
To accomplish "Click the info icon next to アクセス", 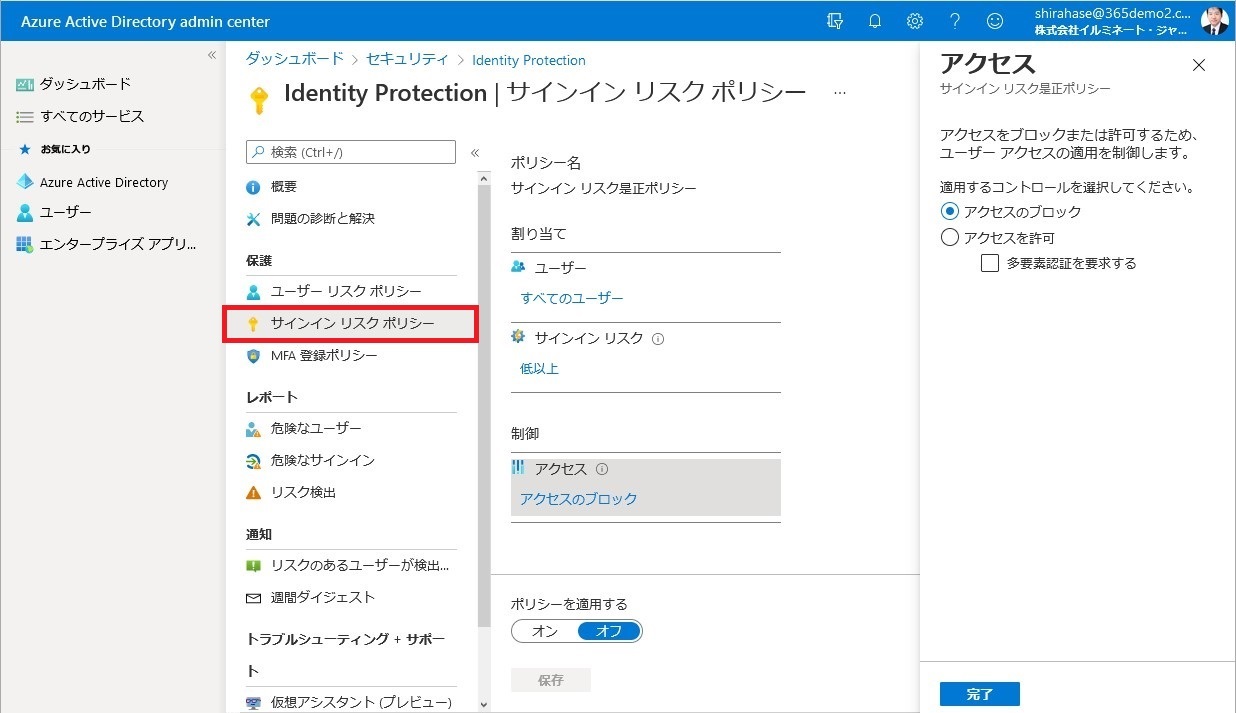I will pyautogui.click(x=602, y=469).
